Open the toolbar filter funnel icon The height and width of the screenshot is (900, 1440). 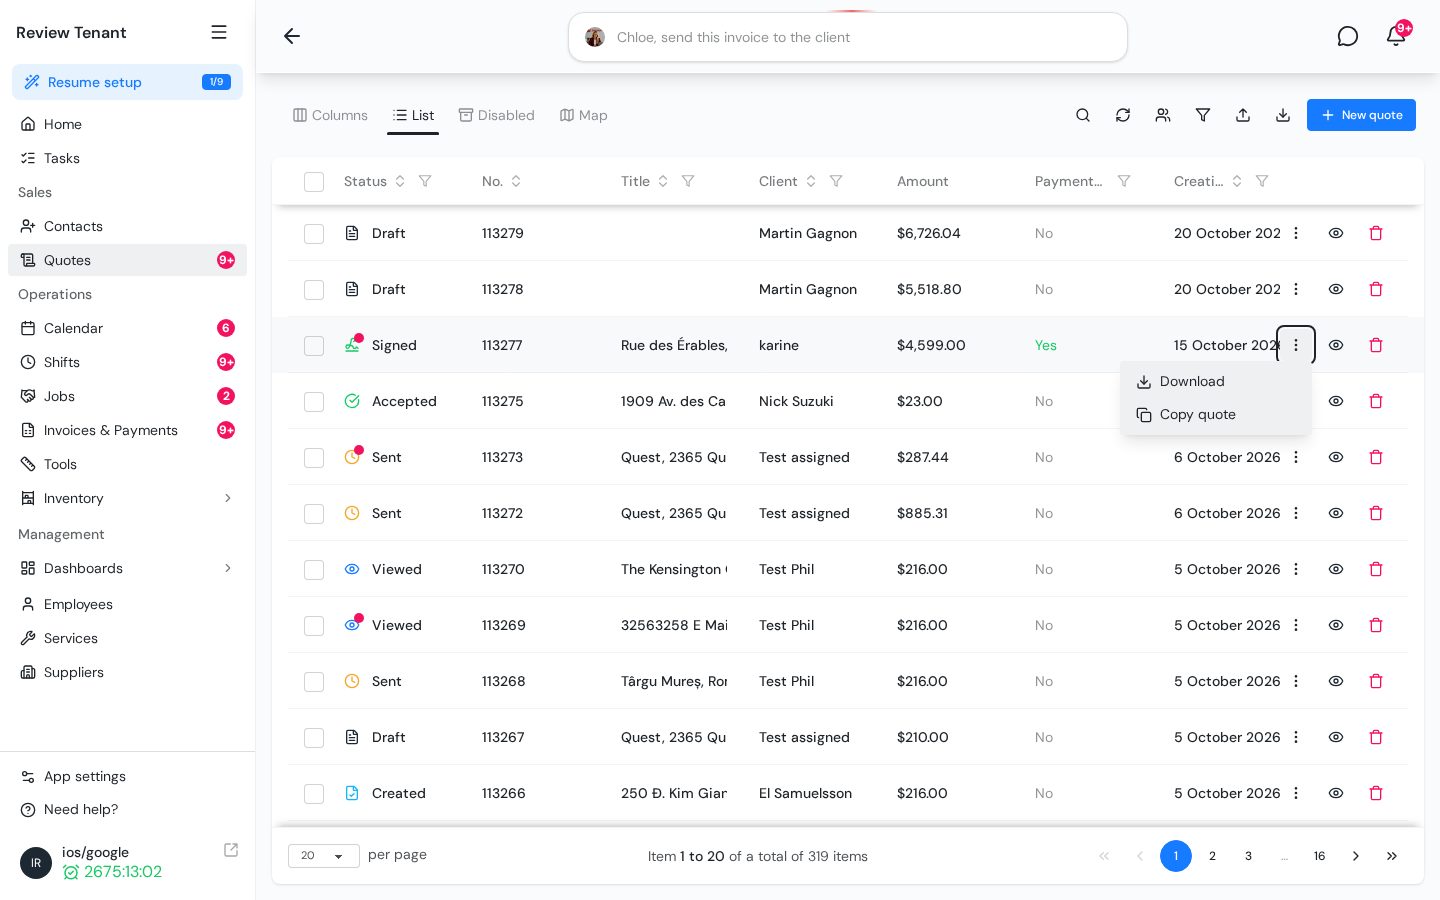click(1203, 115)
